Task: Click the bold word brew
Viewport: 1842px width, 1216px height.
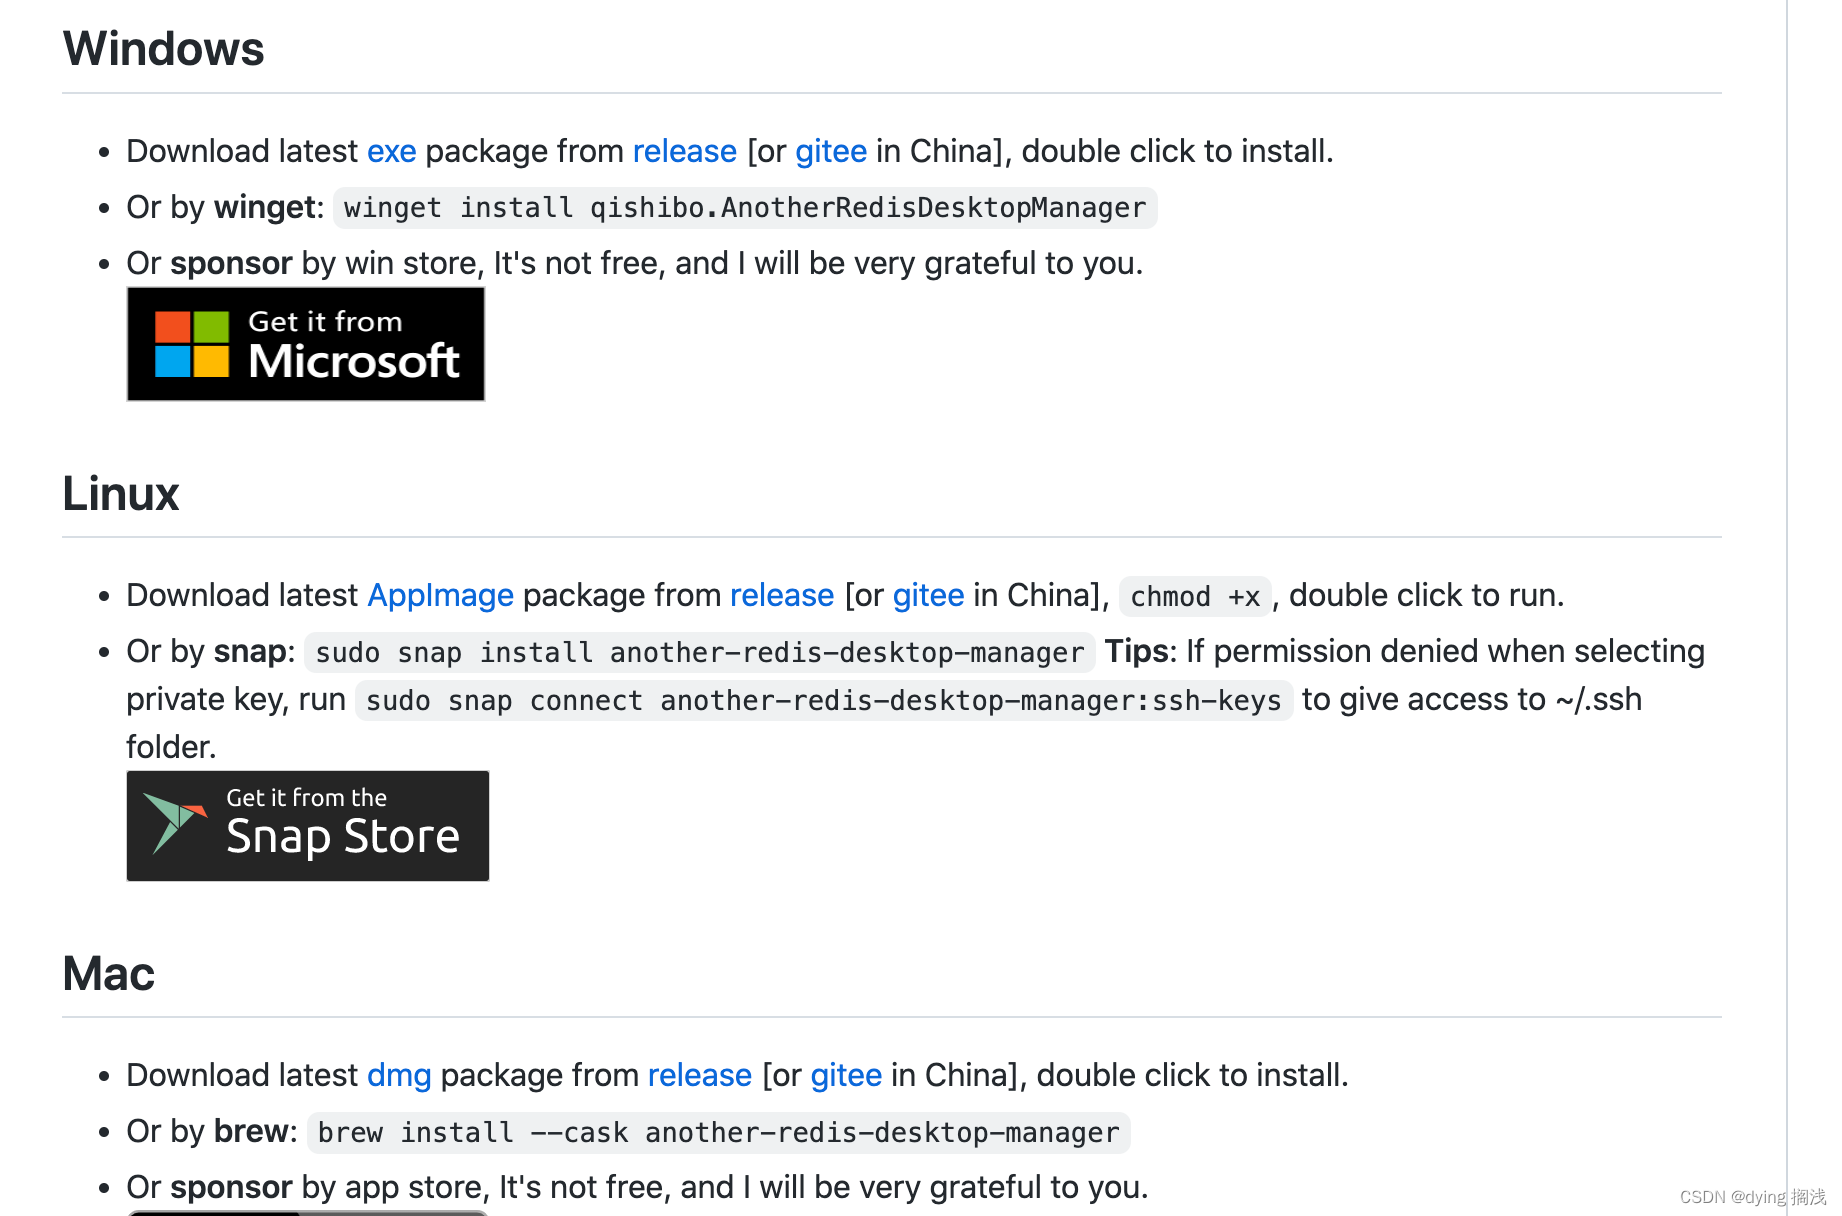Action: pos(251,1132)
